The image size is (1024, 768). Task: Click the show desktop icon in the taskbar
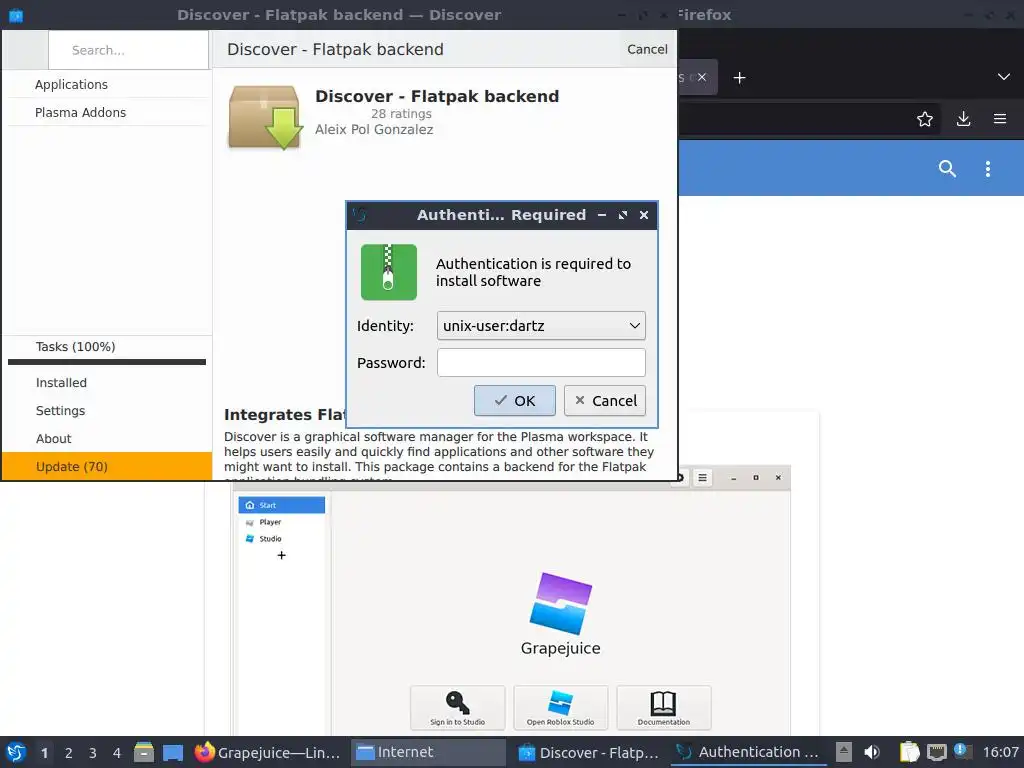pyautogui.click(x=173, y=752)
